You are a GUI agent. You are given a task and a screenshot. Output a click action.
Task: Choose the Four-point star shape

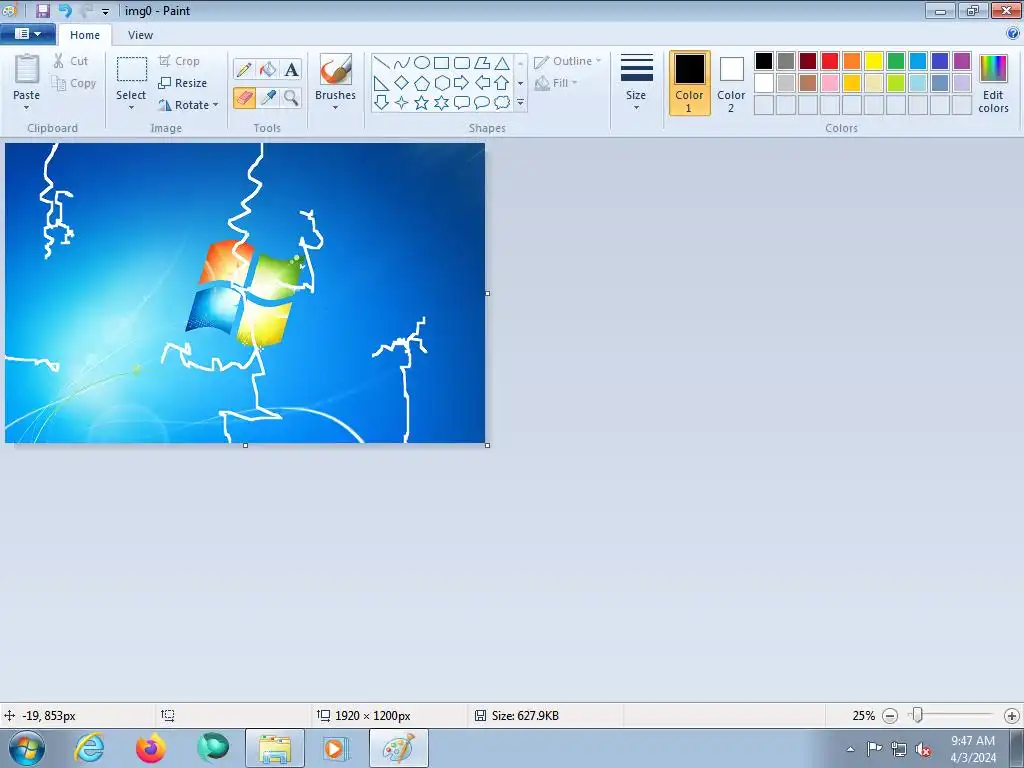tap(402, 103)
